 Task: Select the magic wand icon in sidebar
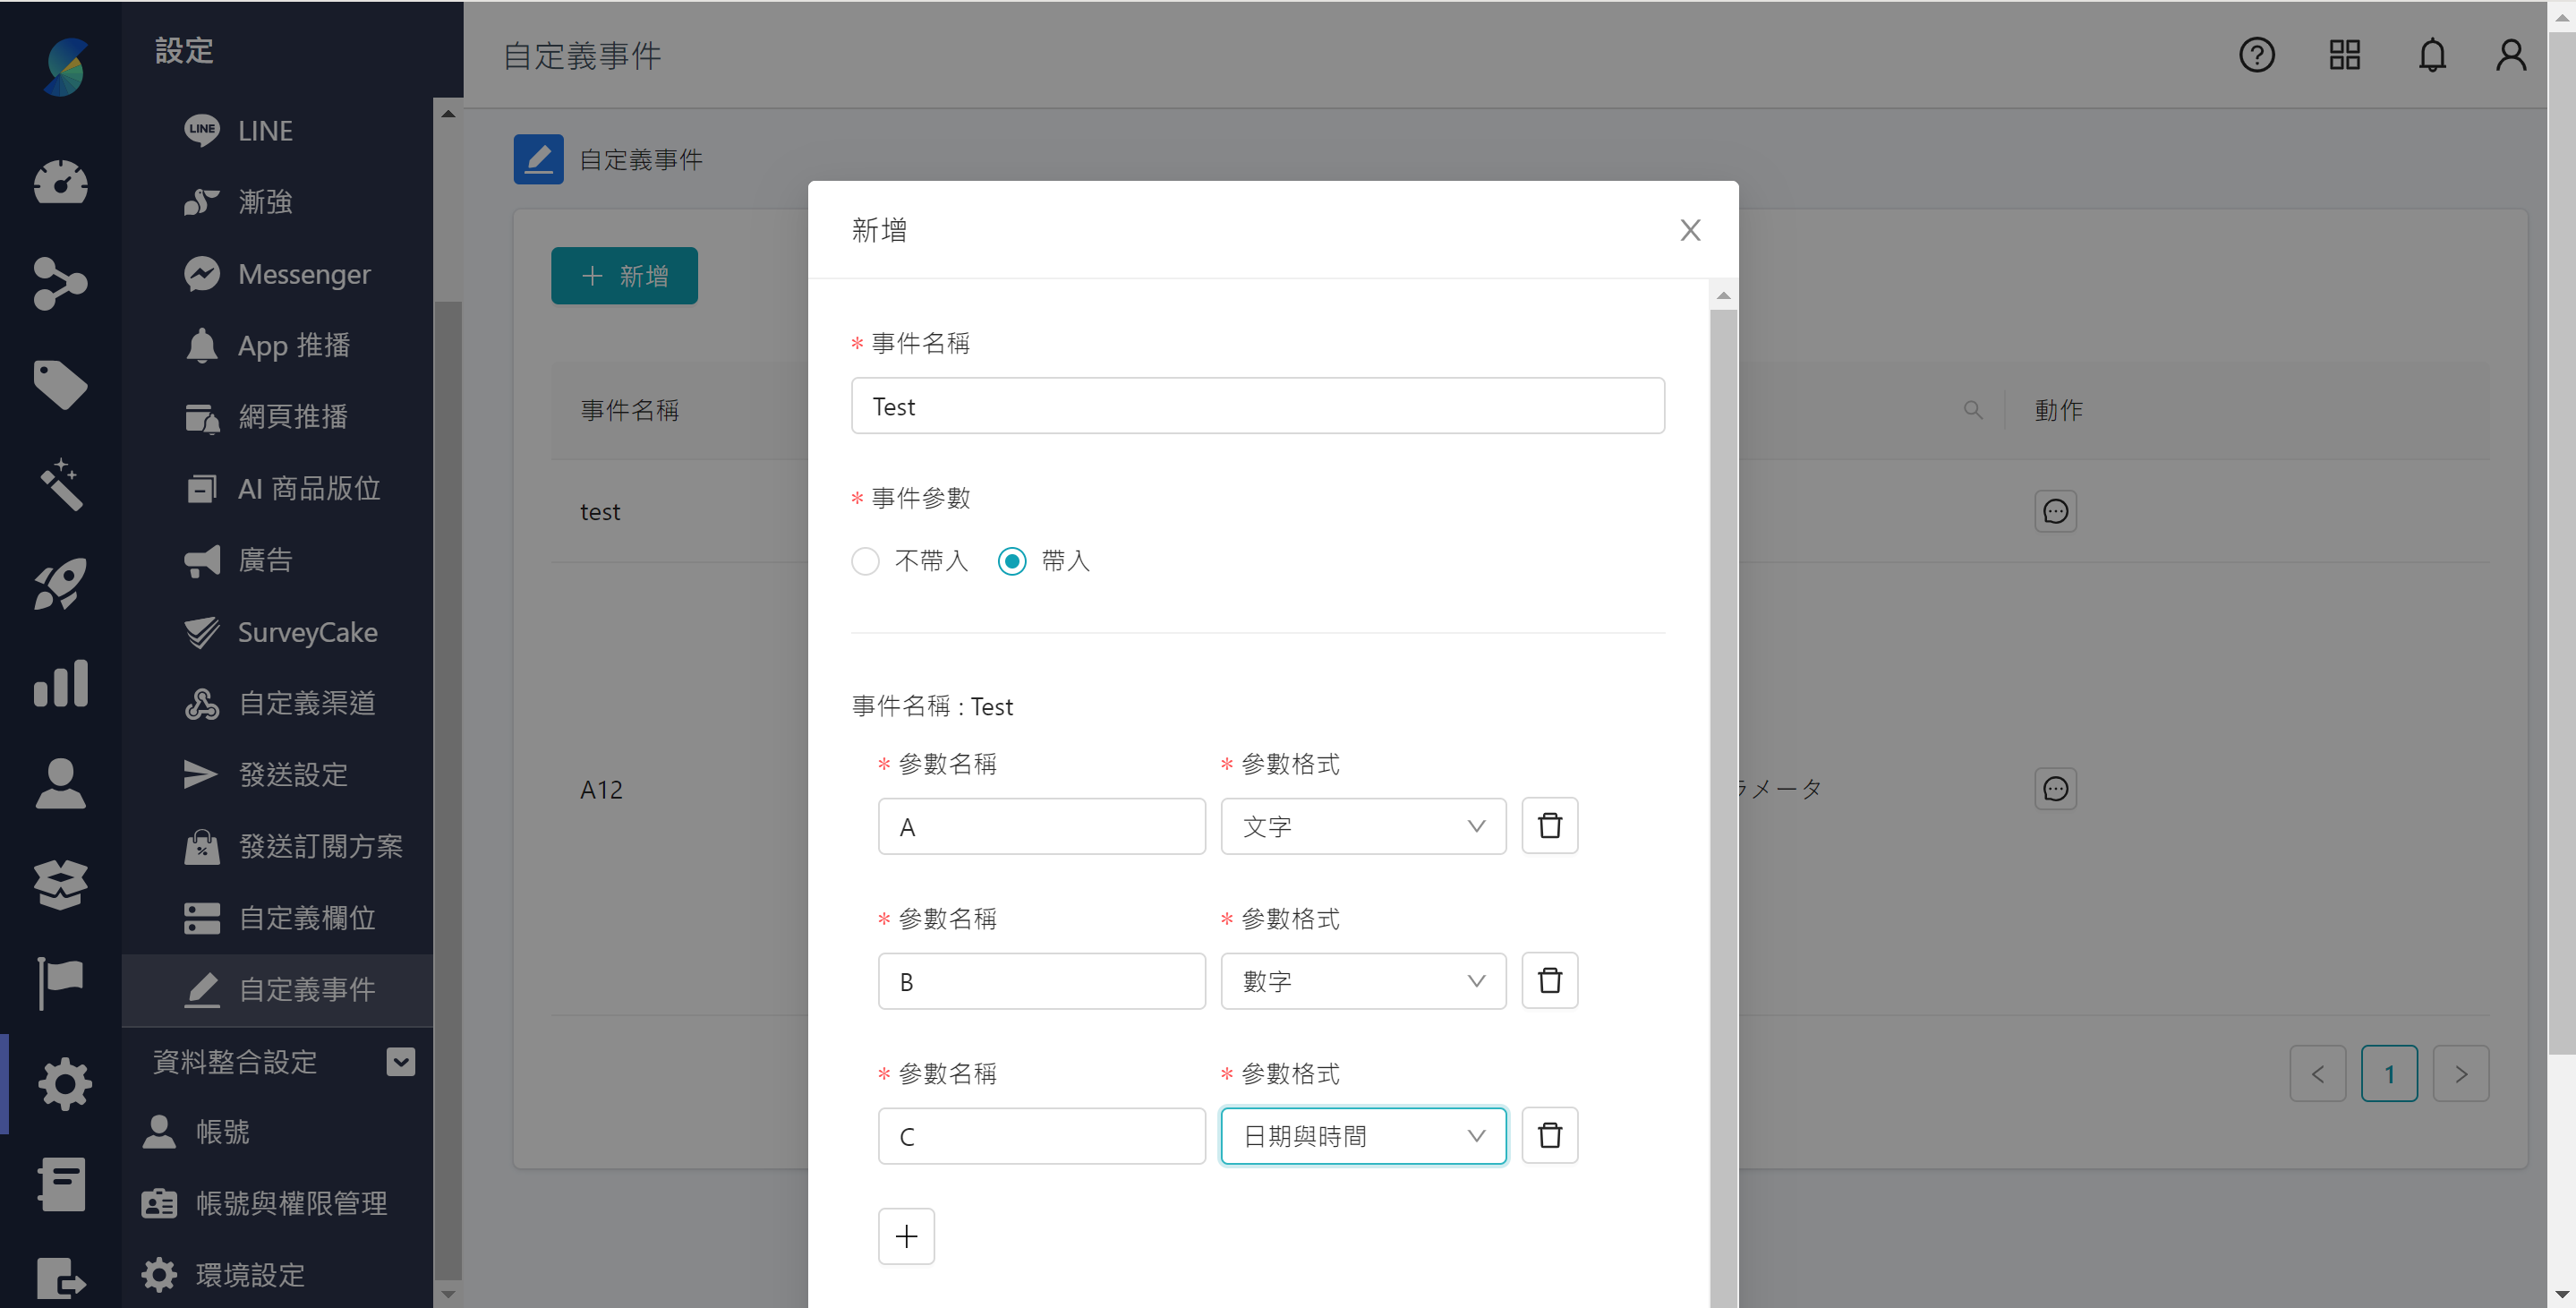(62, 485)
